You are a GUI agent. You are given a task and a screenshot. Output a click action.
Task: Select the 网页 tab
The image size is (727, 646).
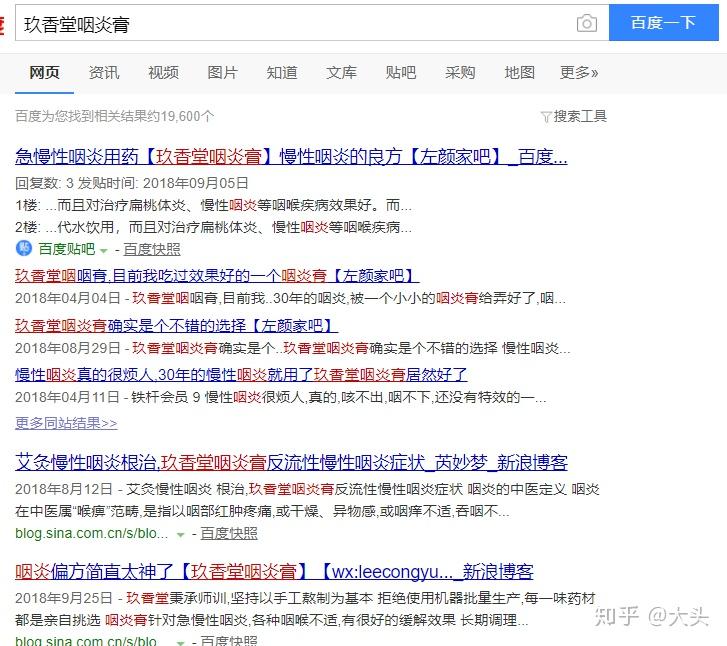(45, 73)
